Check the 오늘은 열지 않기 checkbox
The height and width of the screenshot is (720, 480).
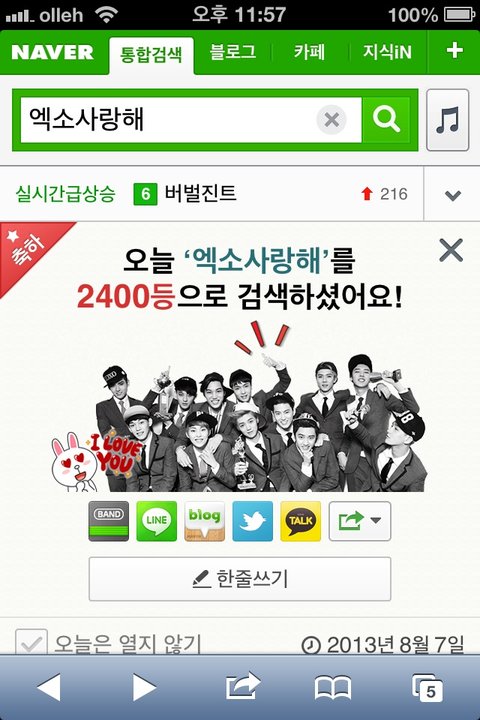(31, 642)
